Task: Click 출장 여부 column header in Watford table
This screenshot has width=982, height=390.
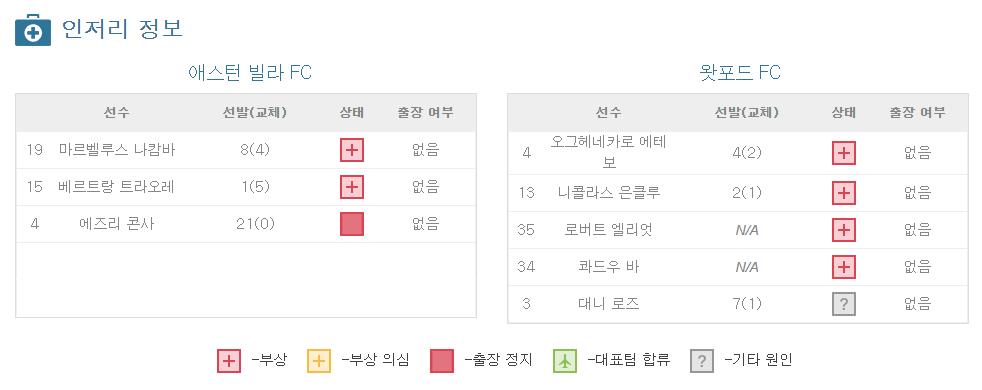Action: pyautogui.click(x=917, y=113)
